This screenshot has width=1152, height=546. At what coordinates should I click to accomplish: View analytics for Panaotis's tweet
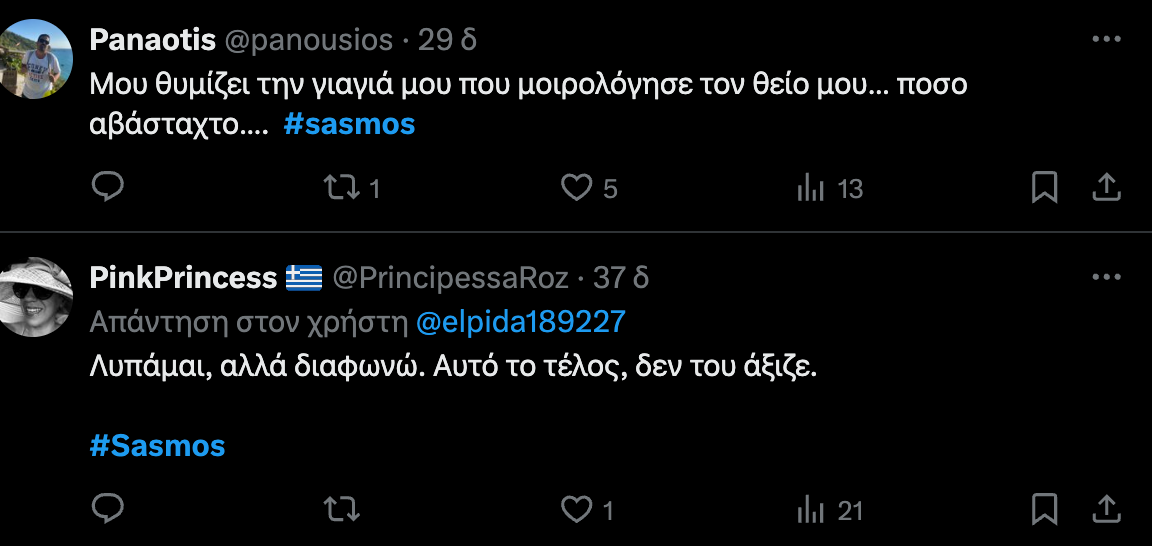point(810,187)
